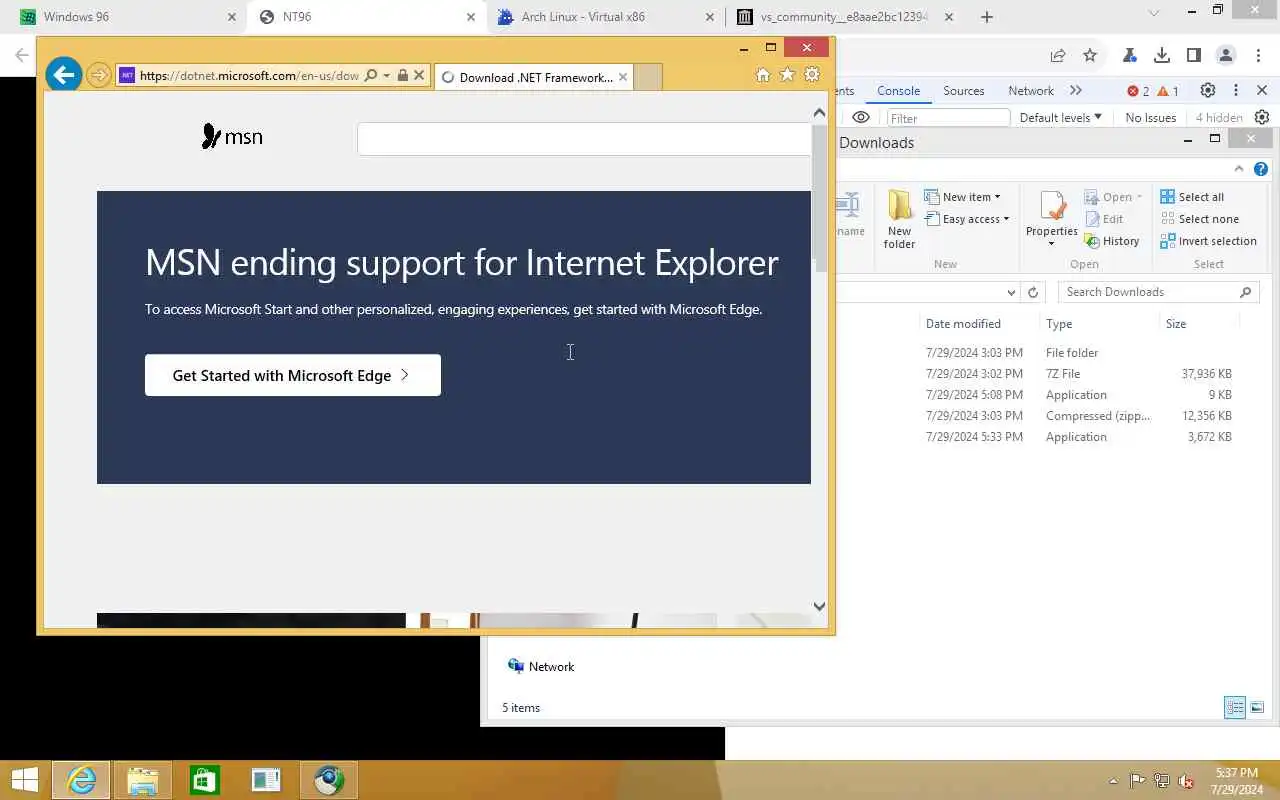Expand more DevTools tabs chevron
1280x800 pixels.
[x=1076, y=91]
